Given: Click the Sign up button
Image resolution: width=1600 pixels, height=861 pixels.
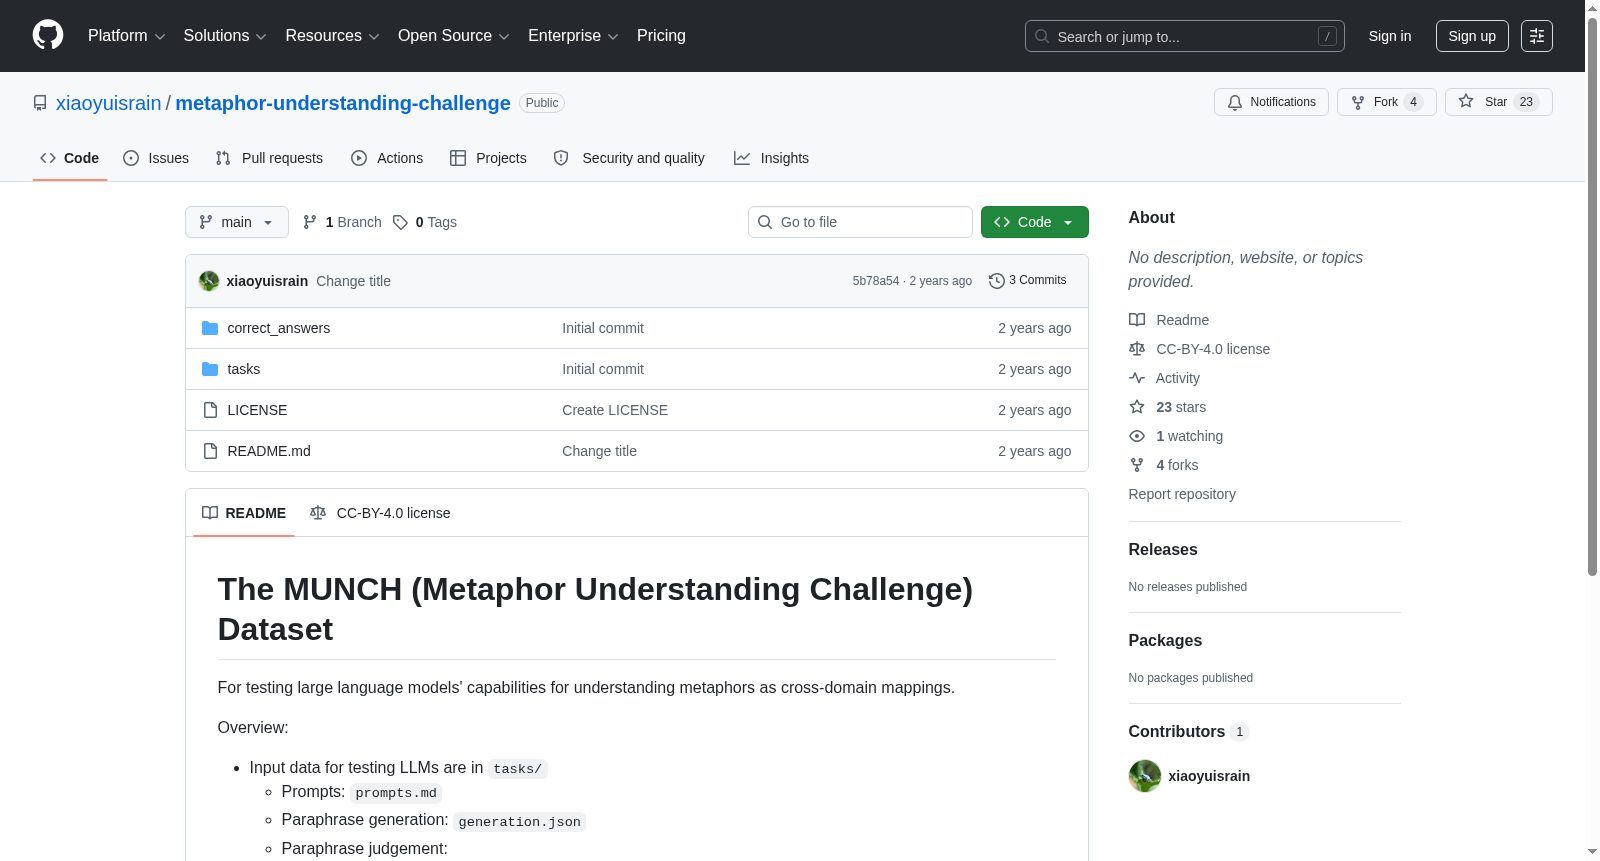Looking at the screenshot, I should point(1472,36).
